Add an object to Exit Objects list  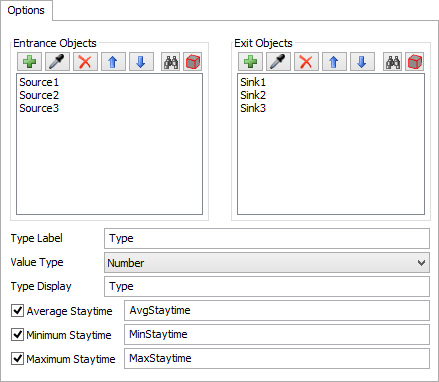point(250,62)
